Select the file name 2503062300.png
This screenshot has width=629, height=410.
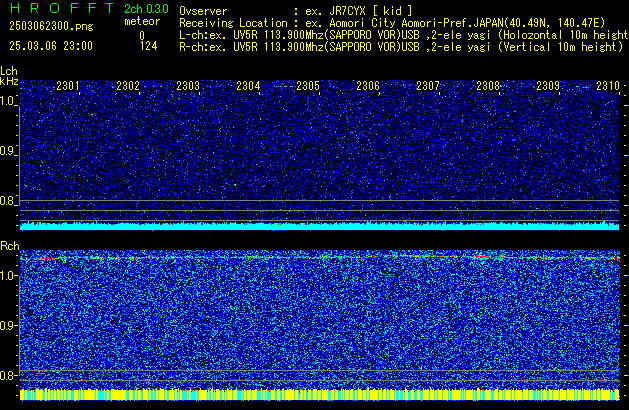(51, 26)
